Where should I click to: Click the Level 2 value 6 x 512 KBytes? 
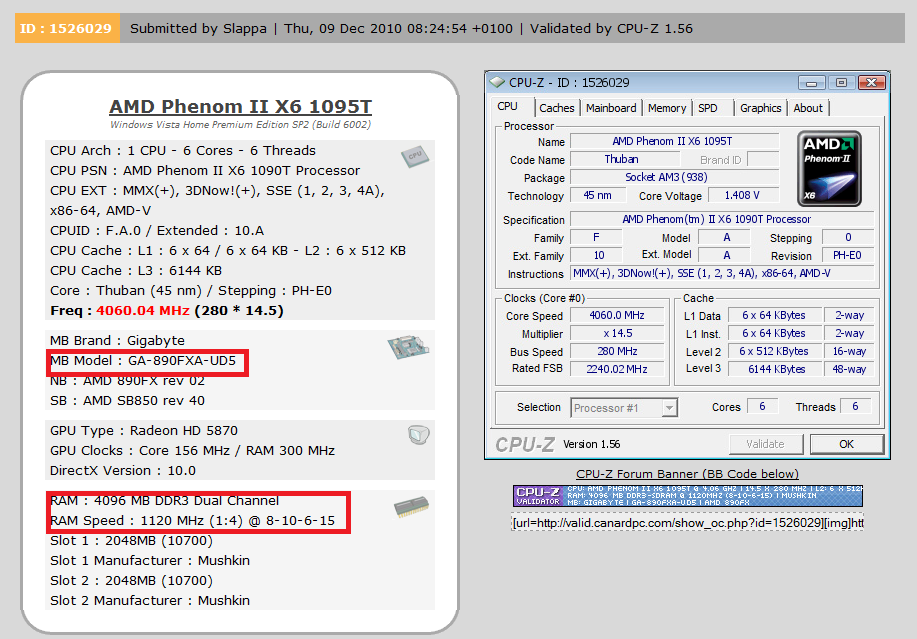(x=774, y=351)
